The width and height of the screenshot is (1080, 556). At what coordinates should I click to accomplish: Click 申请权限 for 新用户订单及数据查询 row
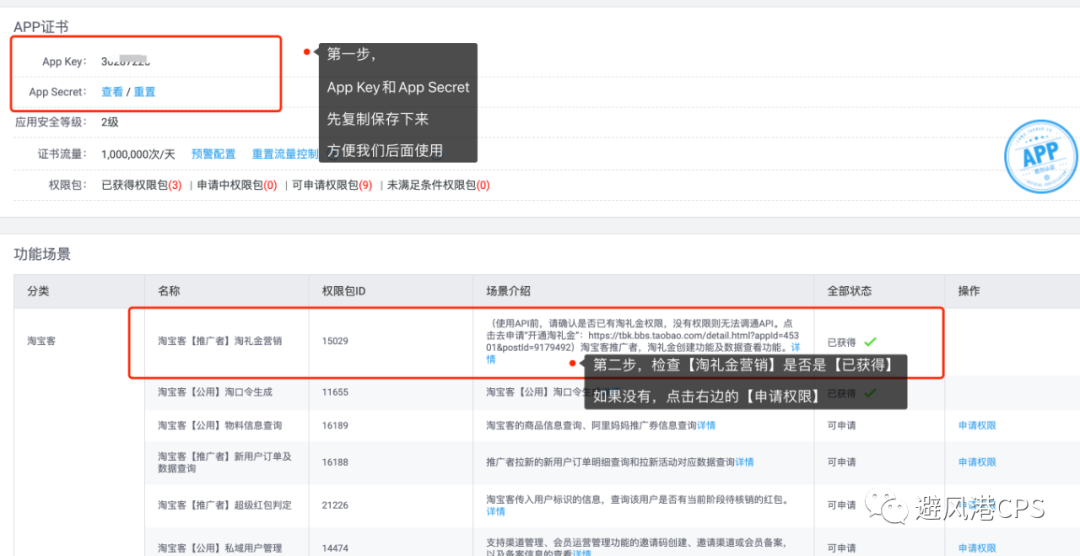click(x=977, y=462)
